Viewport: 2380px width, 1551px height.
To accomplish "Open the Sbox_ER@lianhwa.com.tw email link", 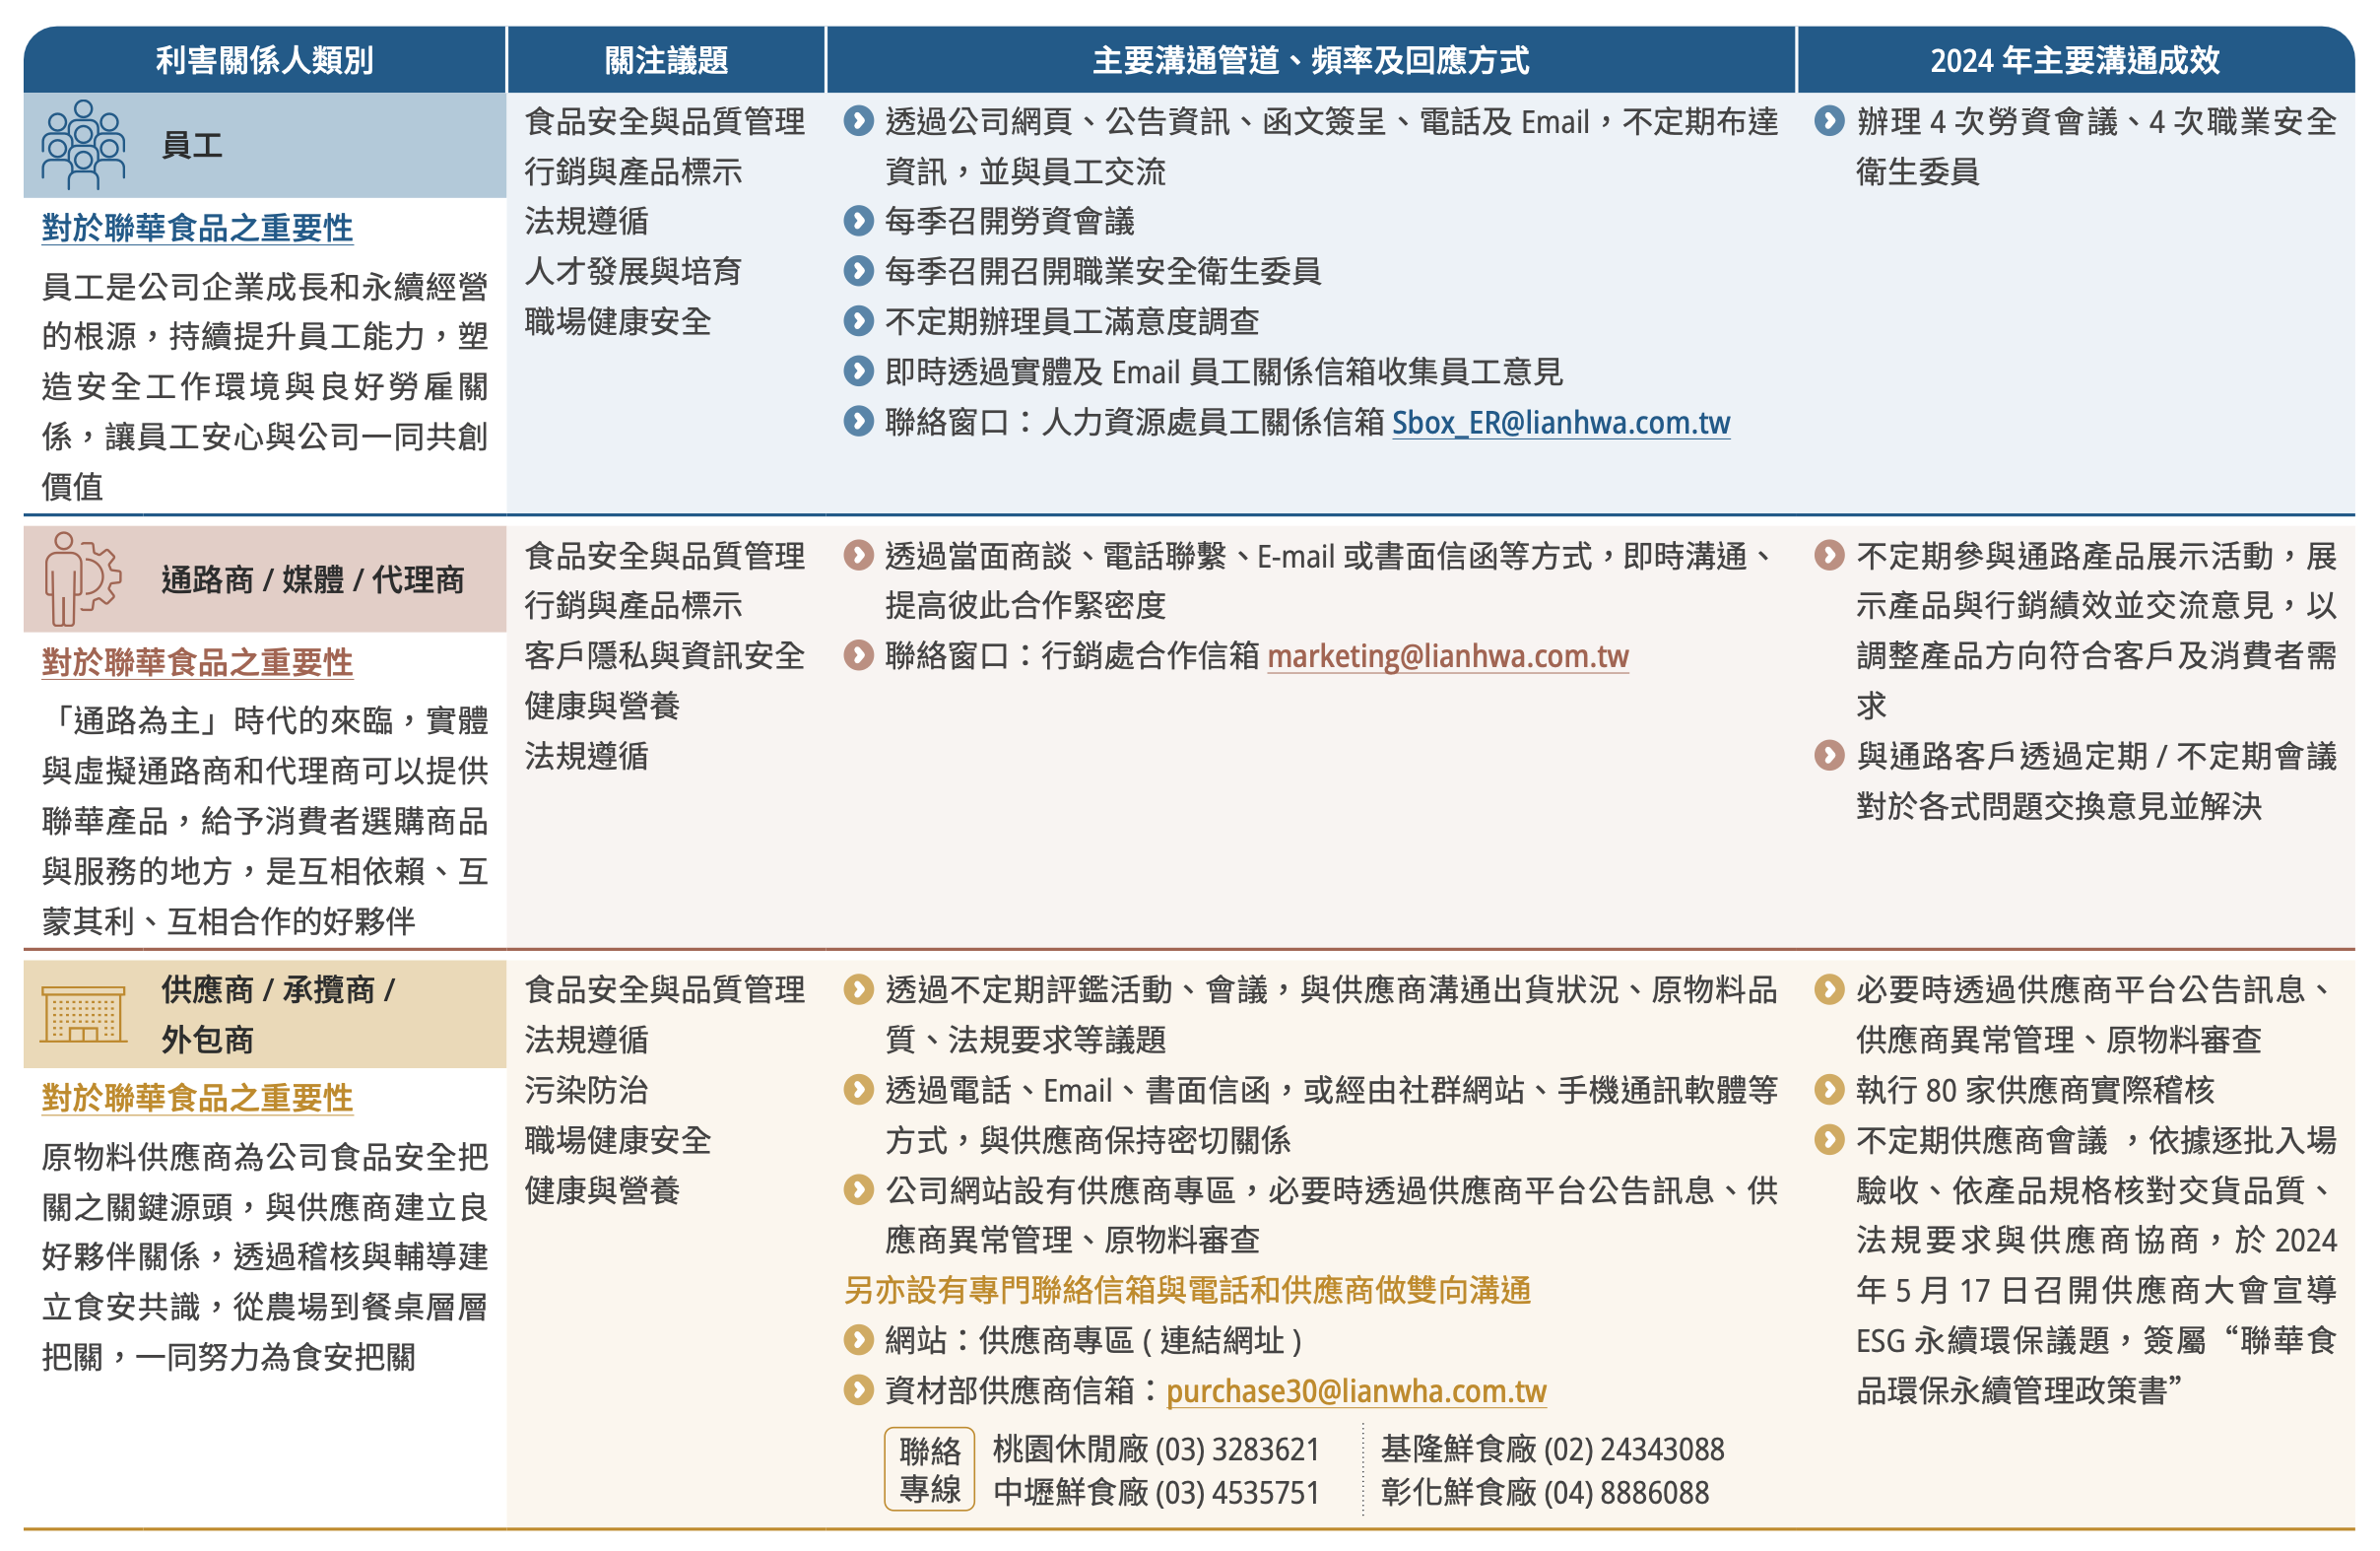I will coord(1560,423).
